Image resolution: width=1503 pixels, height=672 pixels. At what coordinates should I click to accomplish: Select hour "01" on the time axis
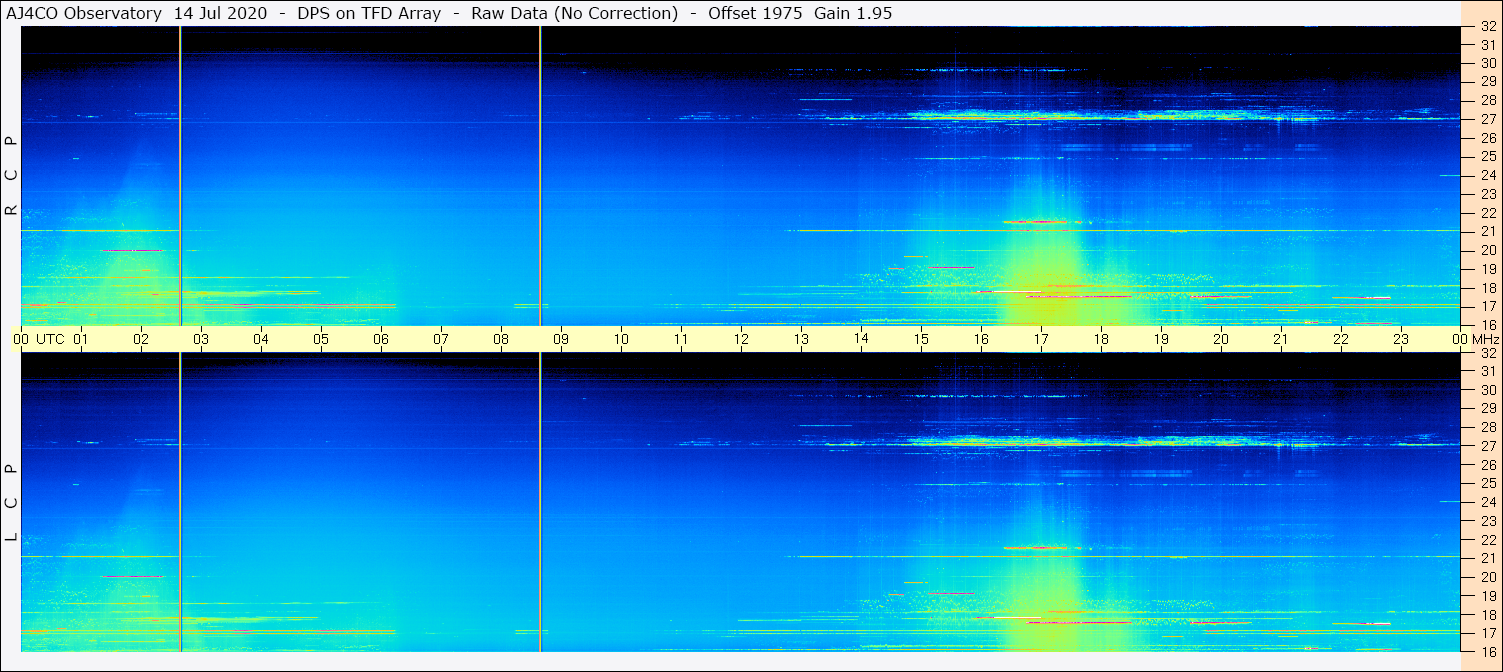coord(81,339)
